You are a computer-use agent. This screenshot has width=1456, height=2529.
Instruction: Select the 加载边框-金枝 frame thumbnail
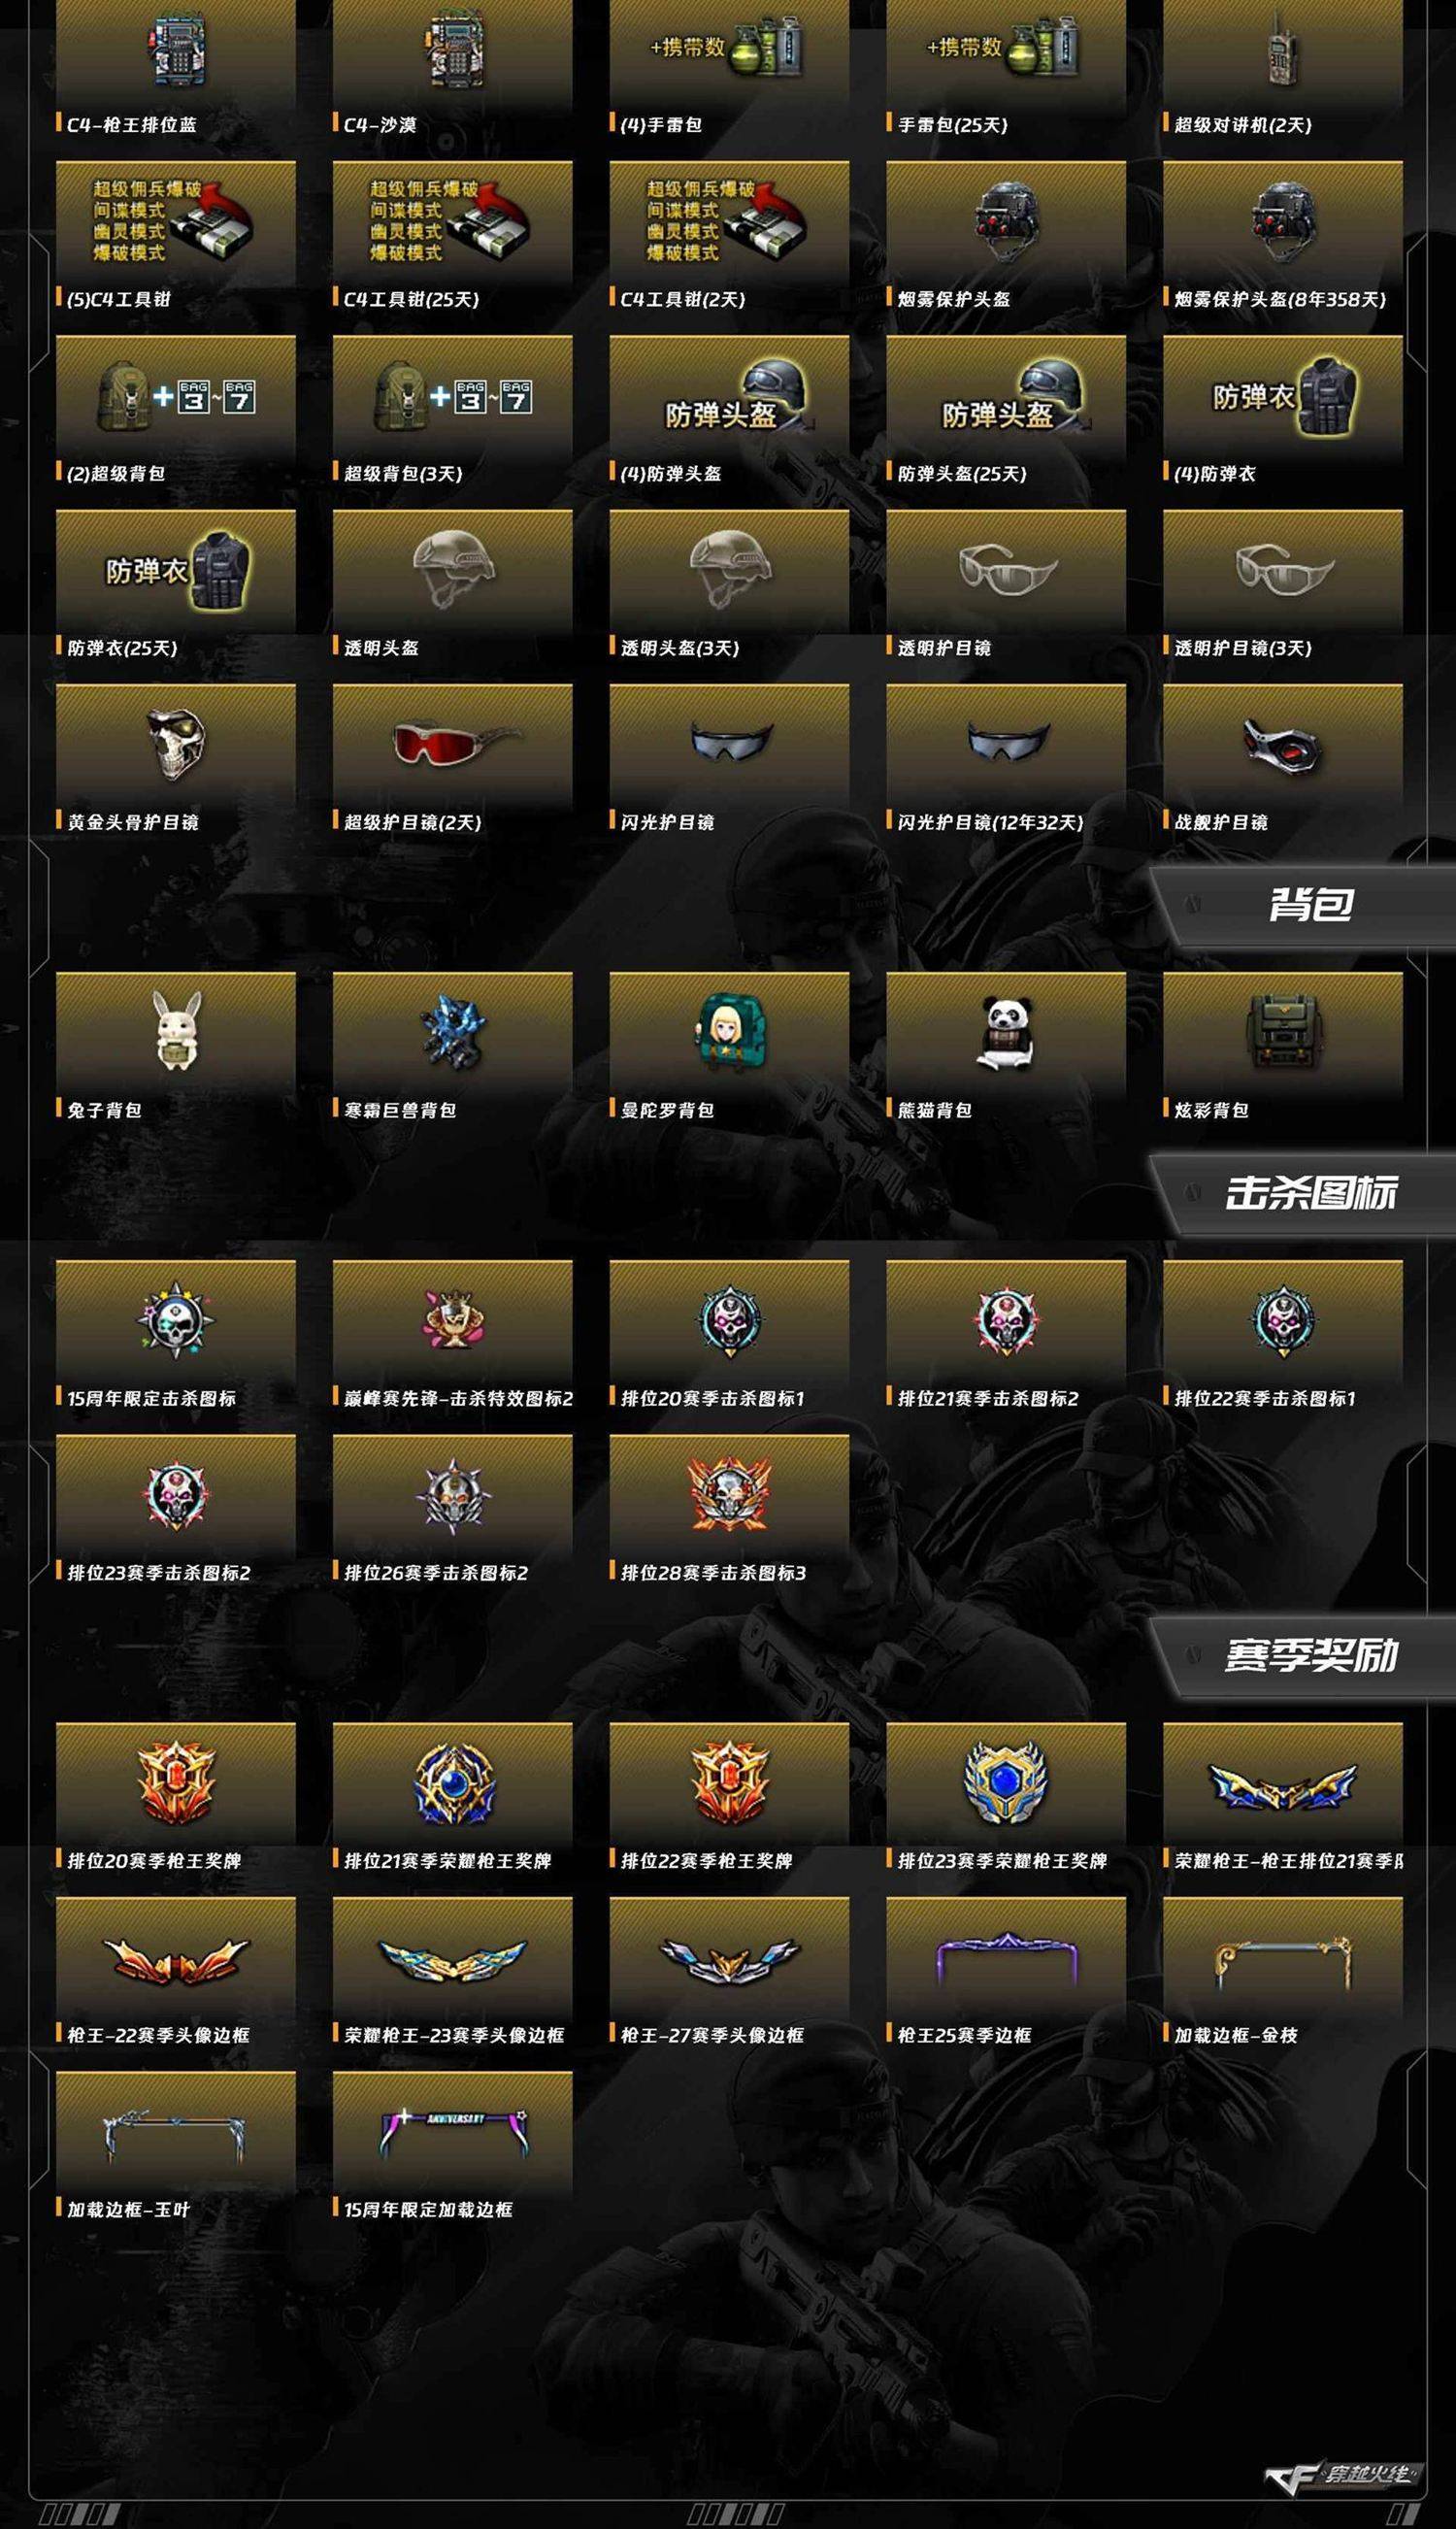pos(1283,1957)
